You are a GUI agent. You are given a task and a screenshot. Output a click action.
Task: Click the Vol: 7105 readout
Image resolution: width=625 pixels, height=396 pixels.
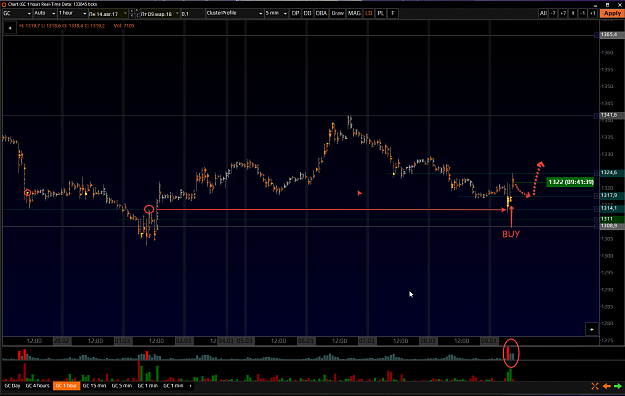click(x=124, y=26)
